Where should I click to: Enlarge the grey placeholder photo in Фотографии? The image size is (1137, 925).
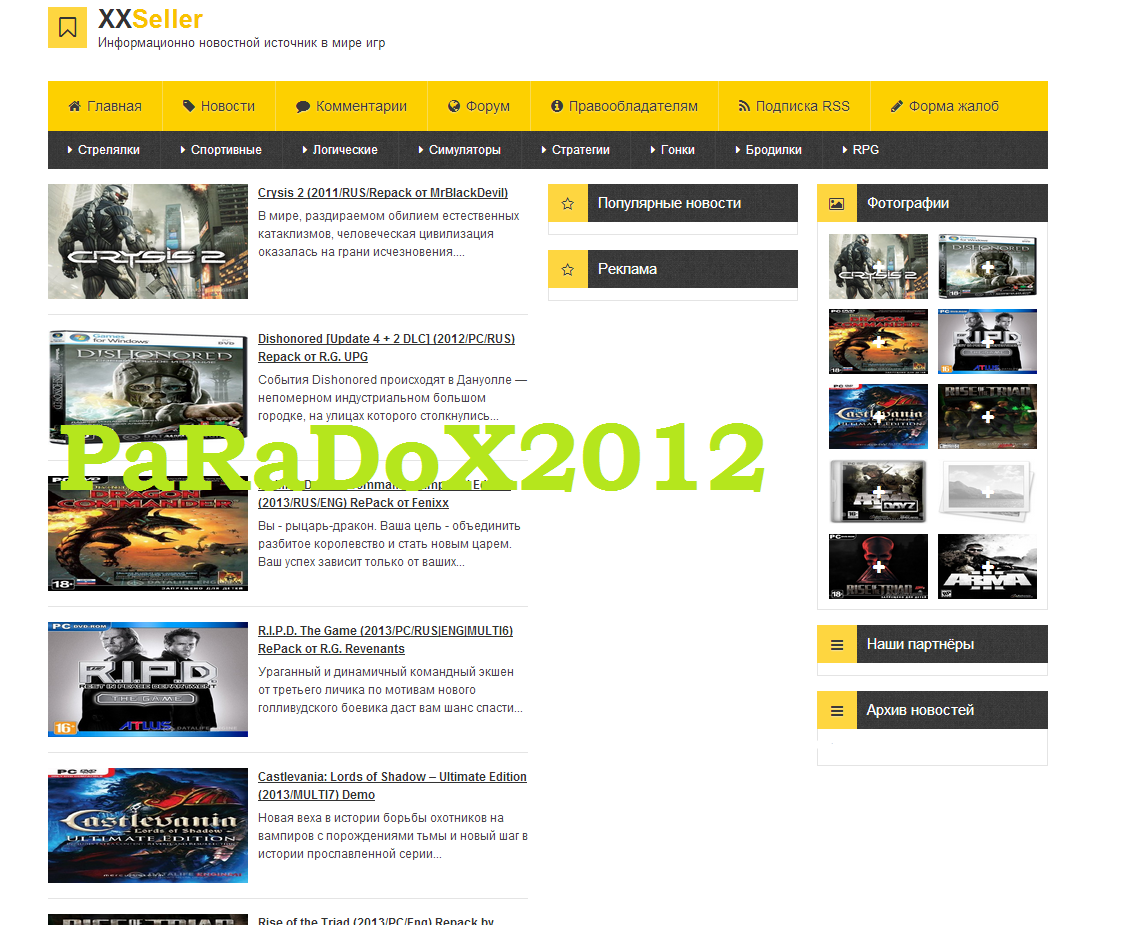tap(988, 491)
